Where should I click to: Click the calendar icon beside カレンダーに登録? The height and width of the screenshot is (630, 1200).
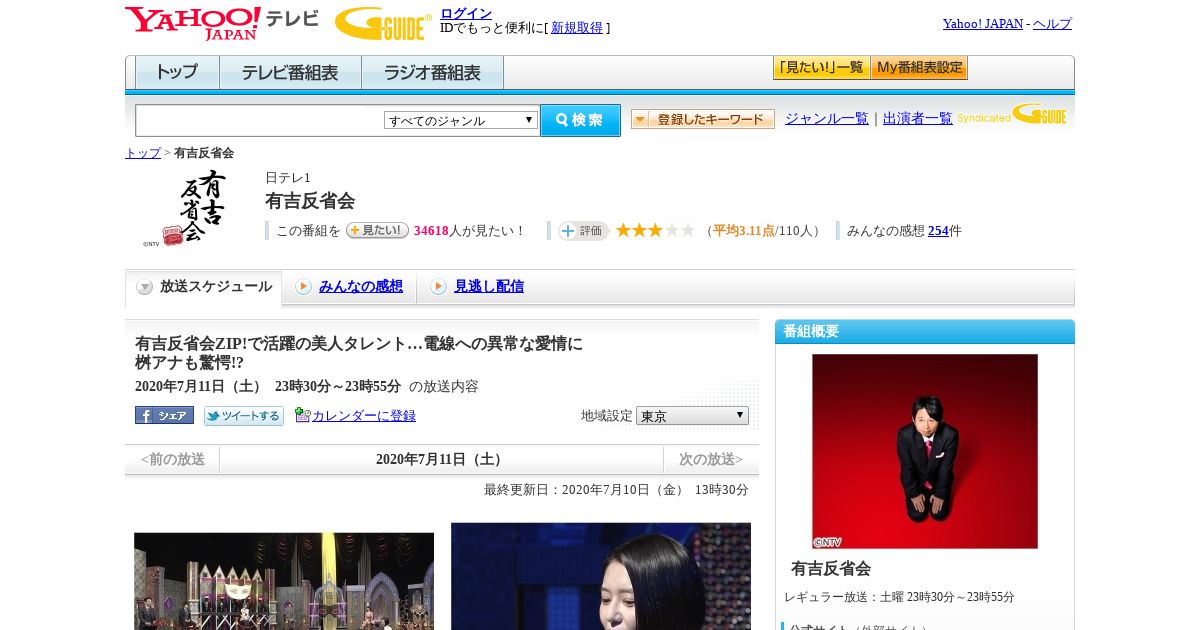click(303, 415)
